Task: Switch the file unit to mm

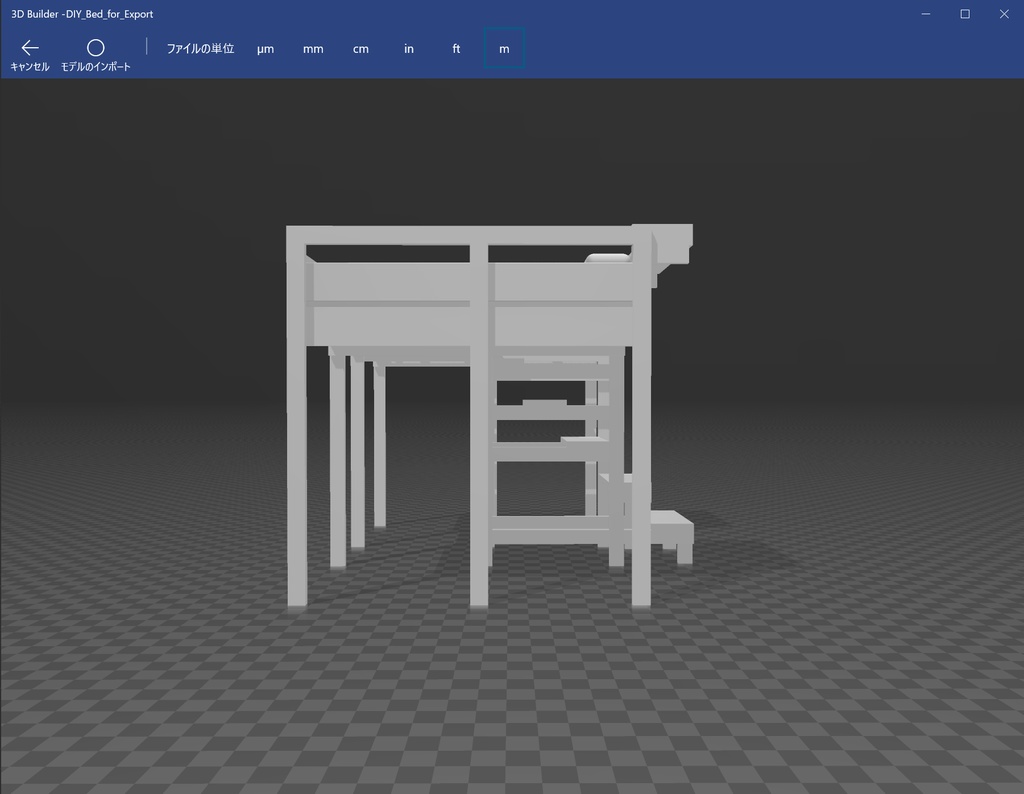Action: [x=312, y=48]
